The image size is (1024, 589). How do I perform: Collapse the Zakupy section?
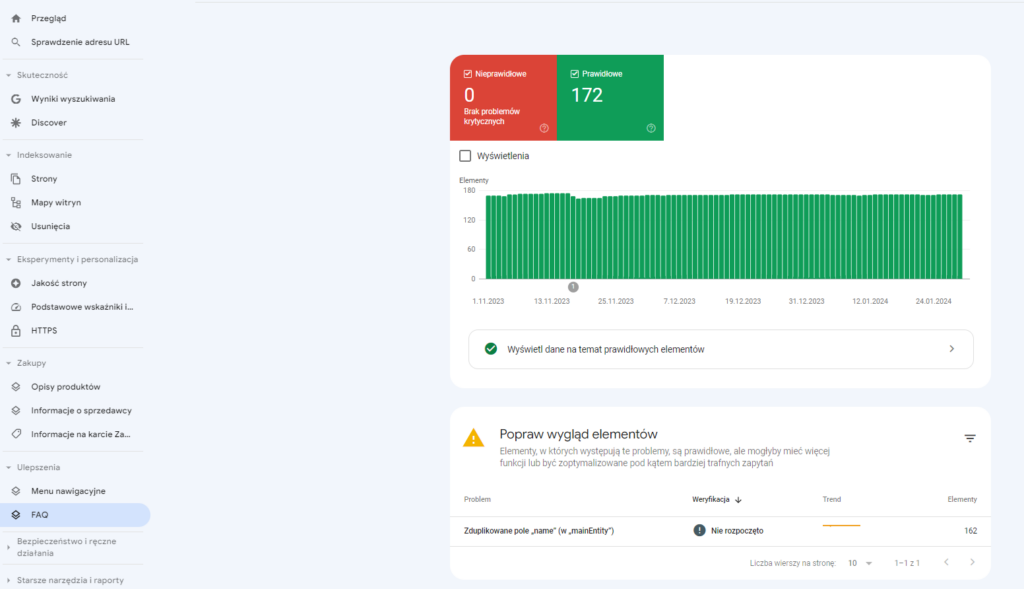click(8, 363)
